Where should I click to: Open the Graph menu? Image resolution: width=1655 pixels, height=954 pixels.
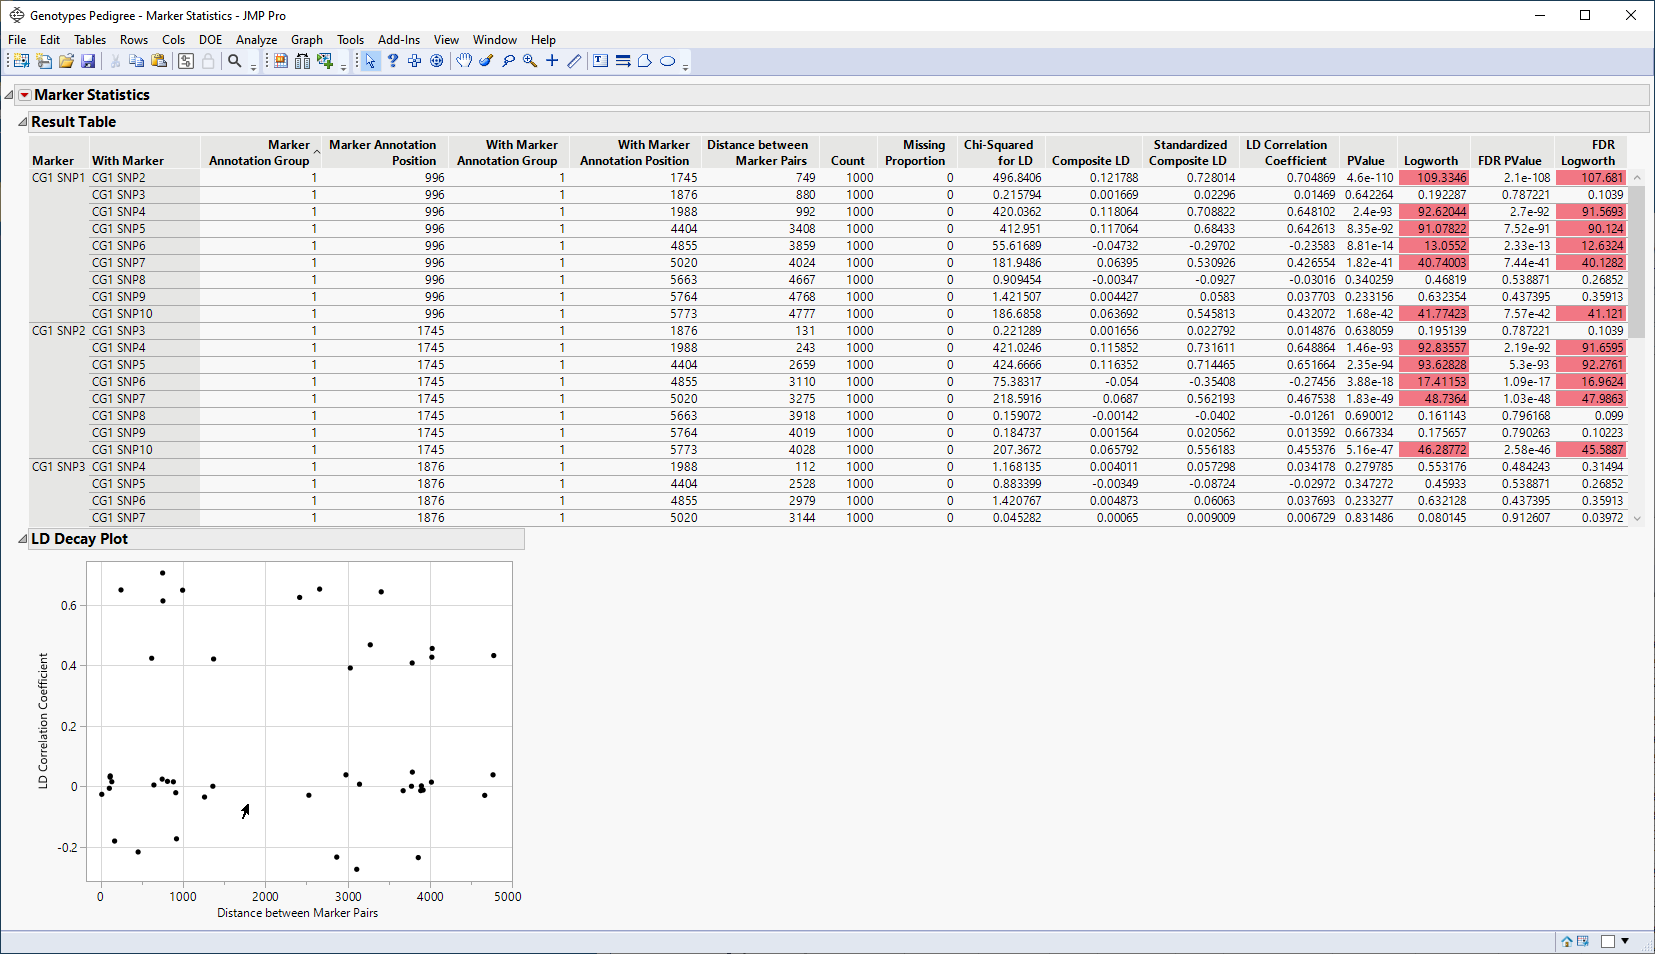[307, 40]
